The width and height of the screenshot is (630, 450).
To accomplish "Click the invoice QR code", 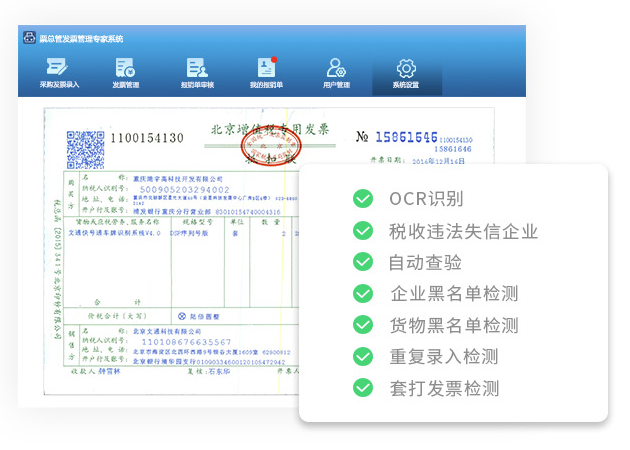I will (84, 148).
